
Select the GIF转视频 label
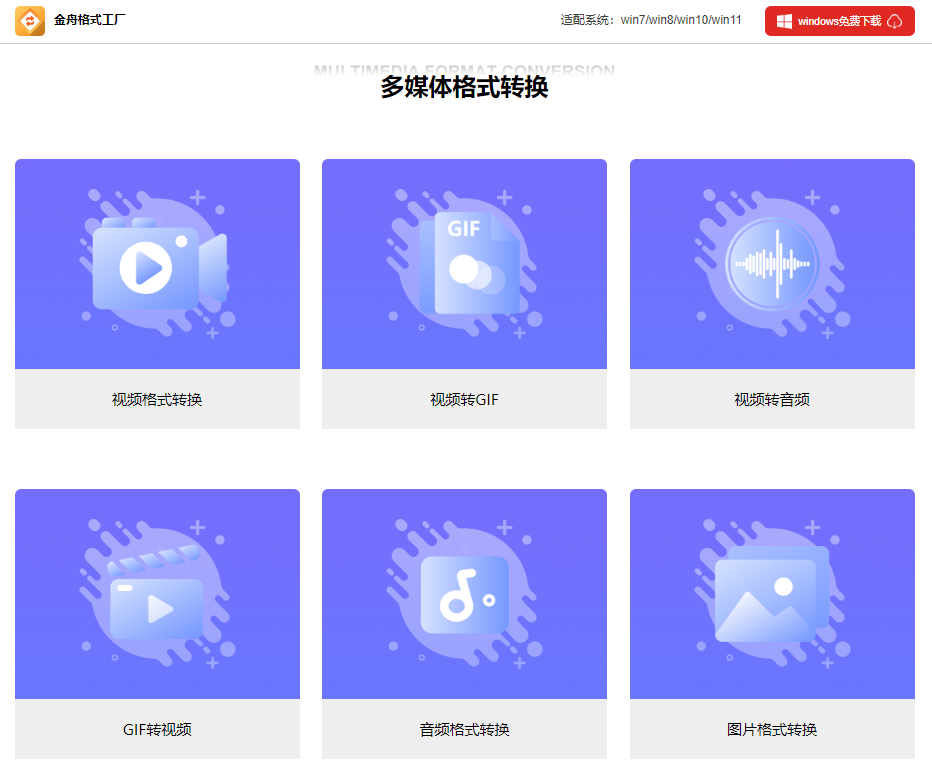pyautogui.click(x=157, y=729)
